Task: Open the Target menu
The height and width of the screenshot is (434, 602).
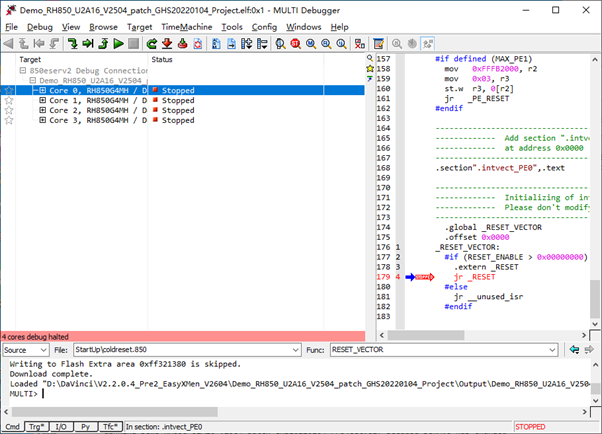Action: (x=139, y=27)
